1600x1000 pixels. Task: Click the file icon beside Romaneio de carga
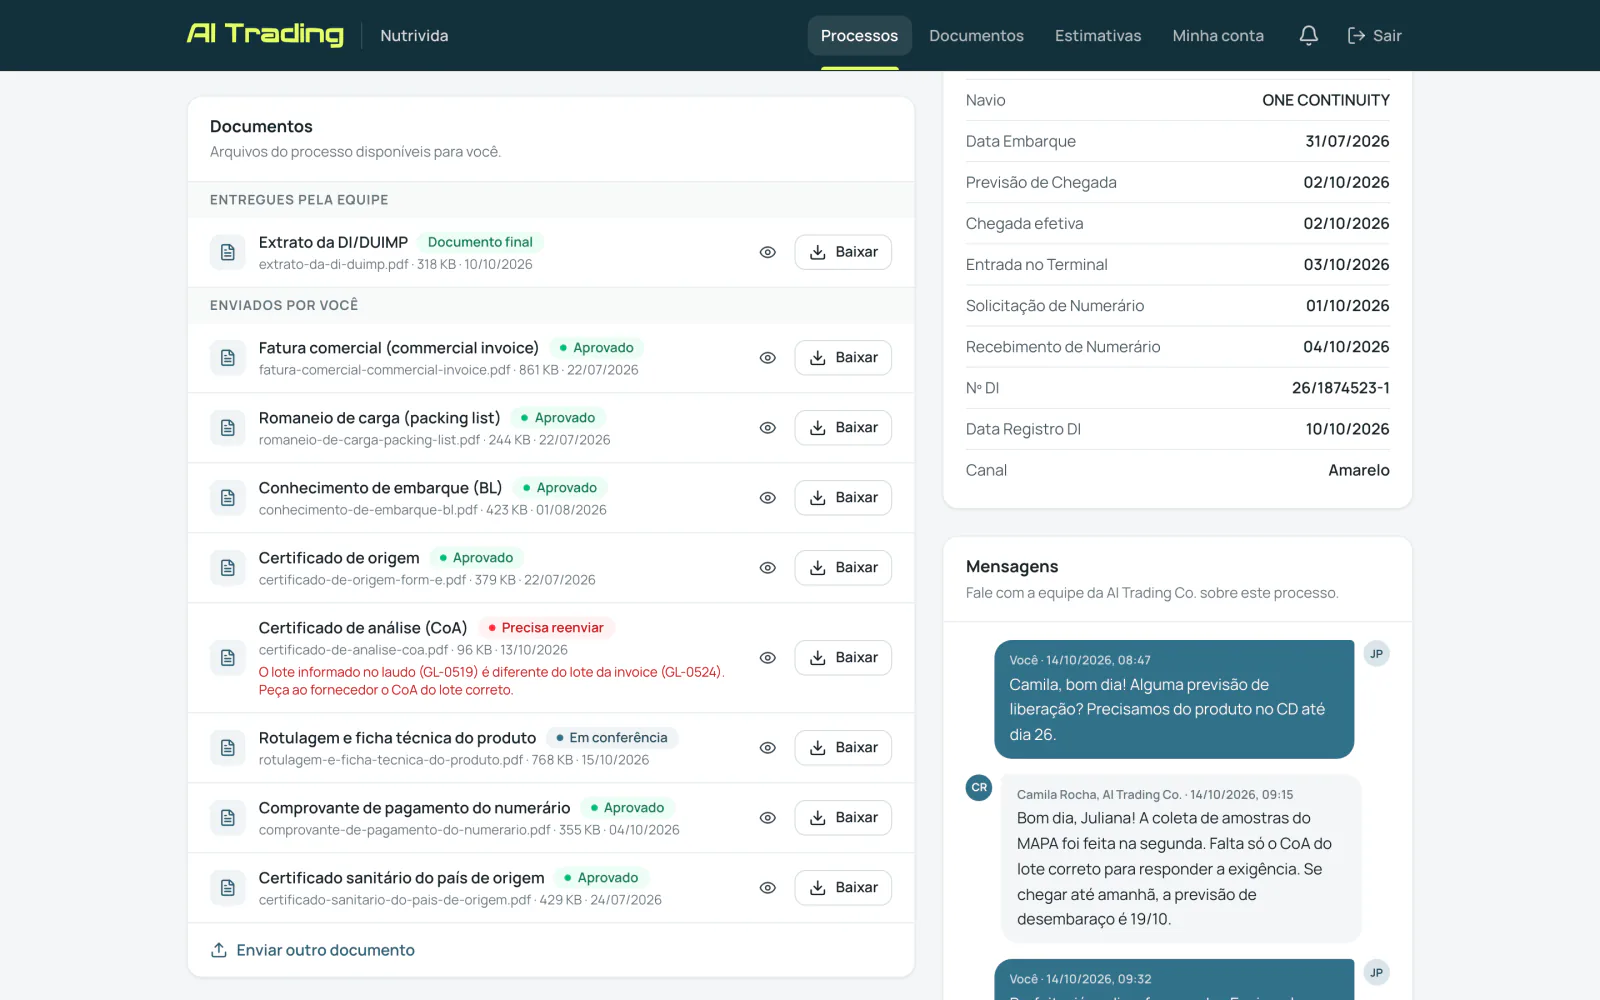click(228, 428)
